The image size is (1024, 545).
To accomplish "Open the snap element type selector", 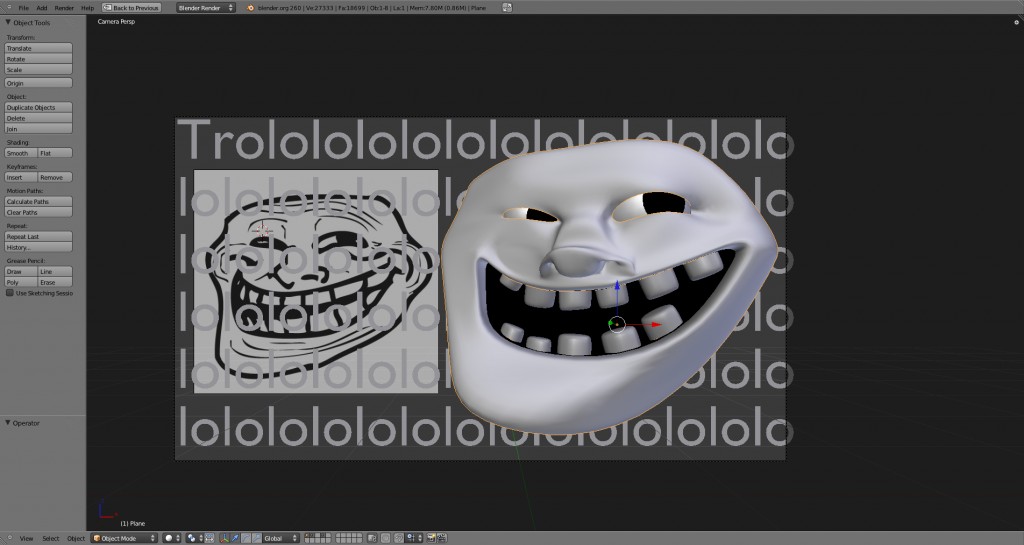I will pos(414,538).
